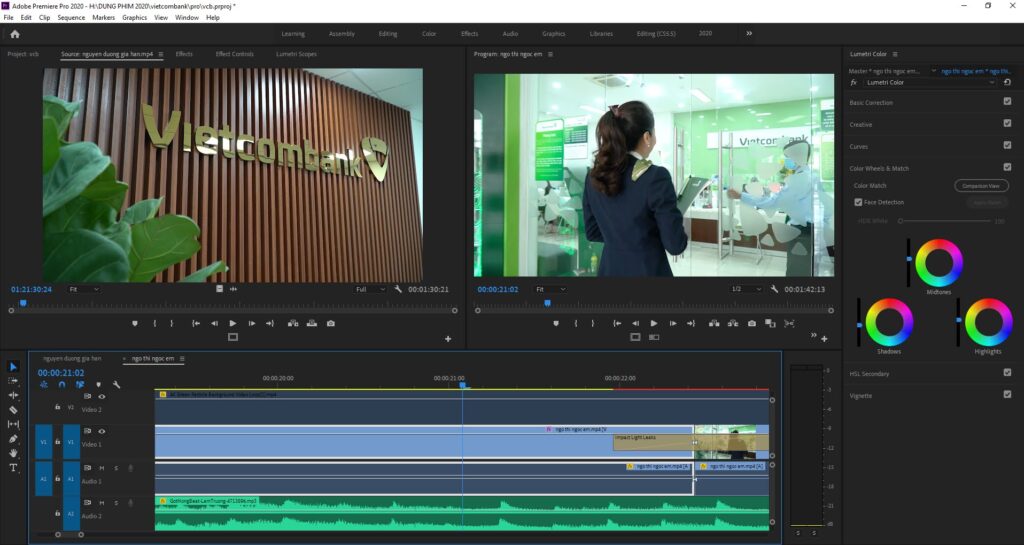Show overflow workspaces chevron
Image resolution: width=1024 pixels, height=545 pixels.
[749, 33]
